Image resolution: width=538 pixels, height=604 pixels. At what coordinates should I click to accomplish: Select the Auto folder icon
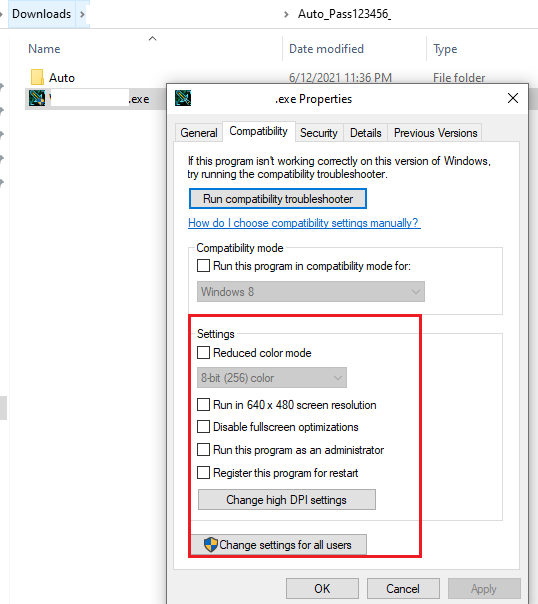(x=37, y=77)
